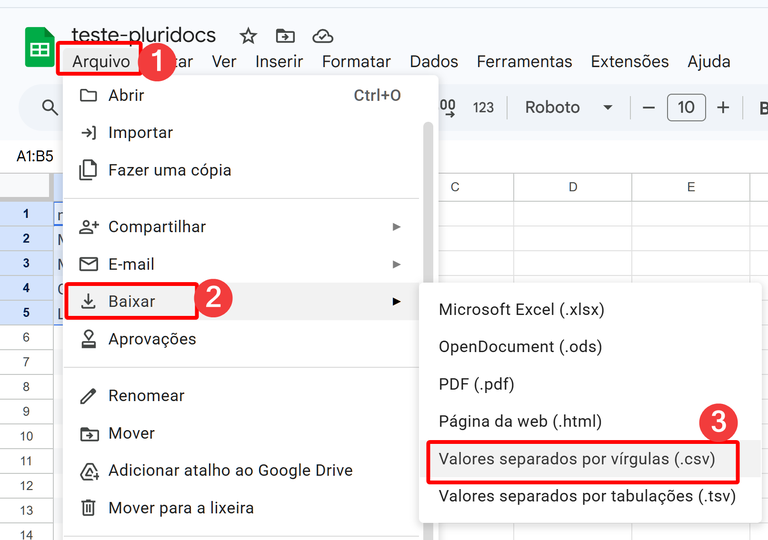Select Mover para a lixeira
Image resolution: width=768 pixels, height=540 pixels.
click(x=242, y=508)
